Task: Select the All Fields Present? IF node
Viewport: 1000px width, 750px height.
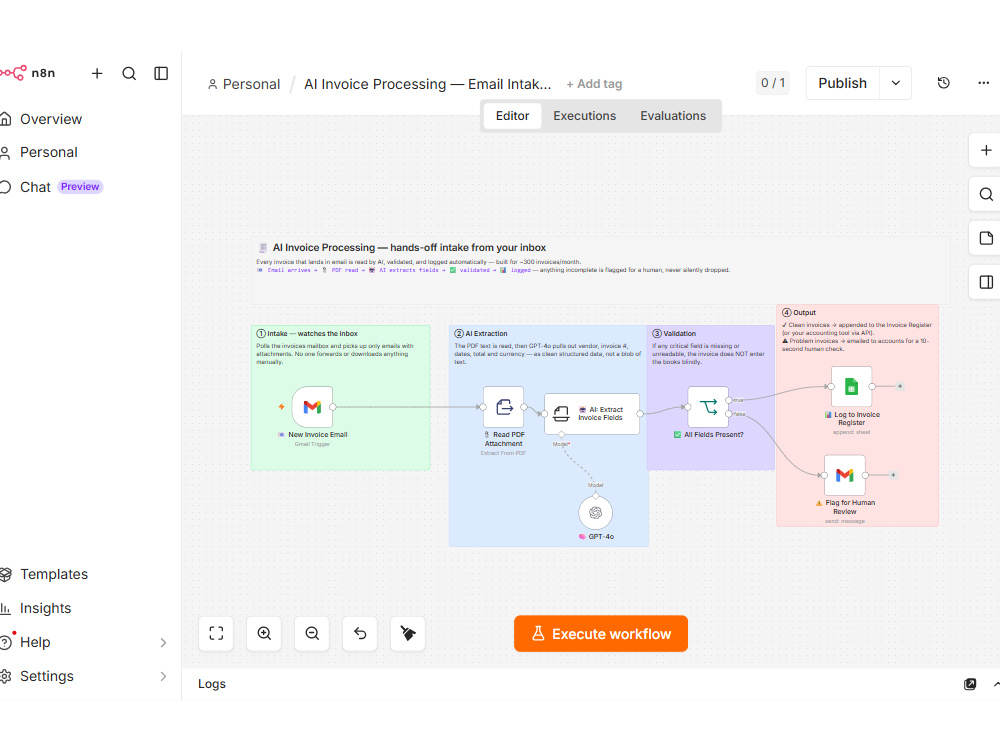Action: pos(708,407)
